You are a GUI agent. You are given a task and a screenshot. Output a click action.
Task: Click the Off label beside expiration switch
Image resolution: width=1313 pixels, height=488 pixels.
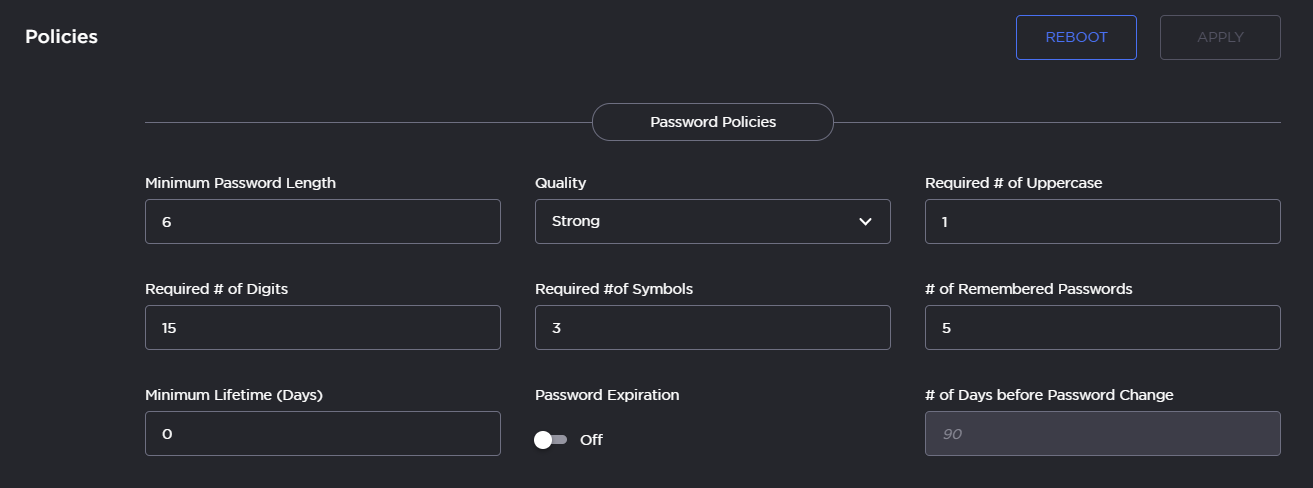click(591, 440)
